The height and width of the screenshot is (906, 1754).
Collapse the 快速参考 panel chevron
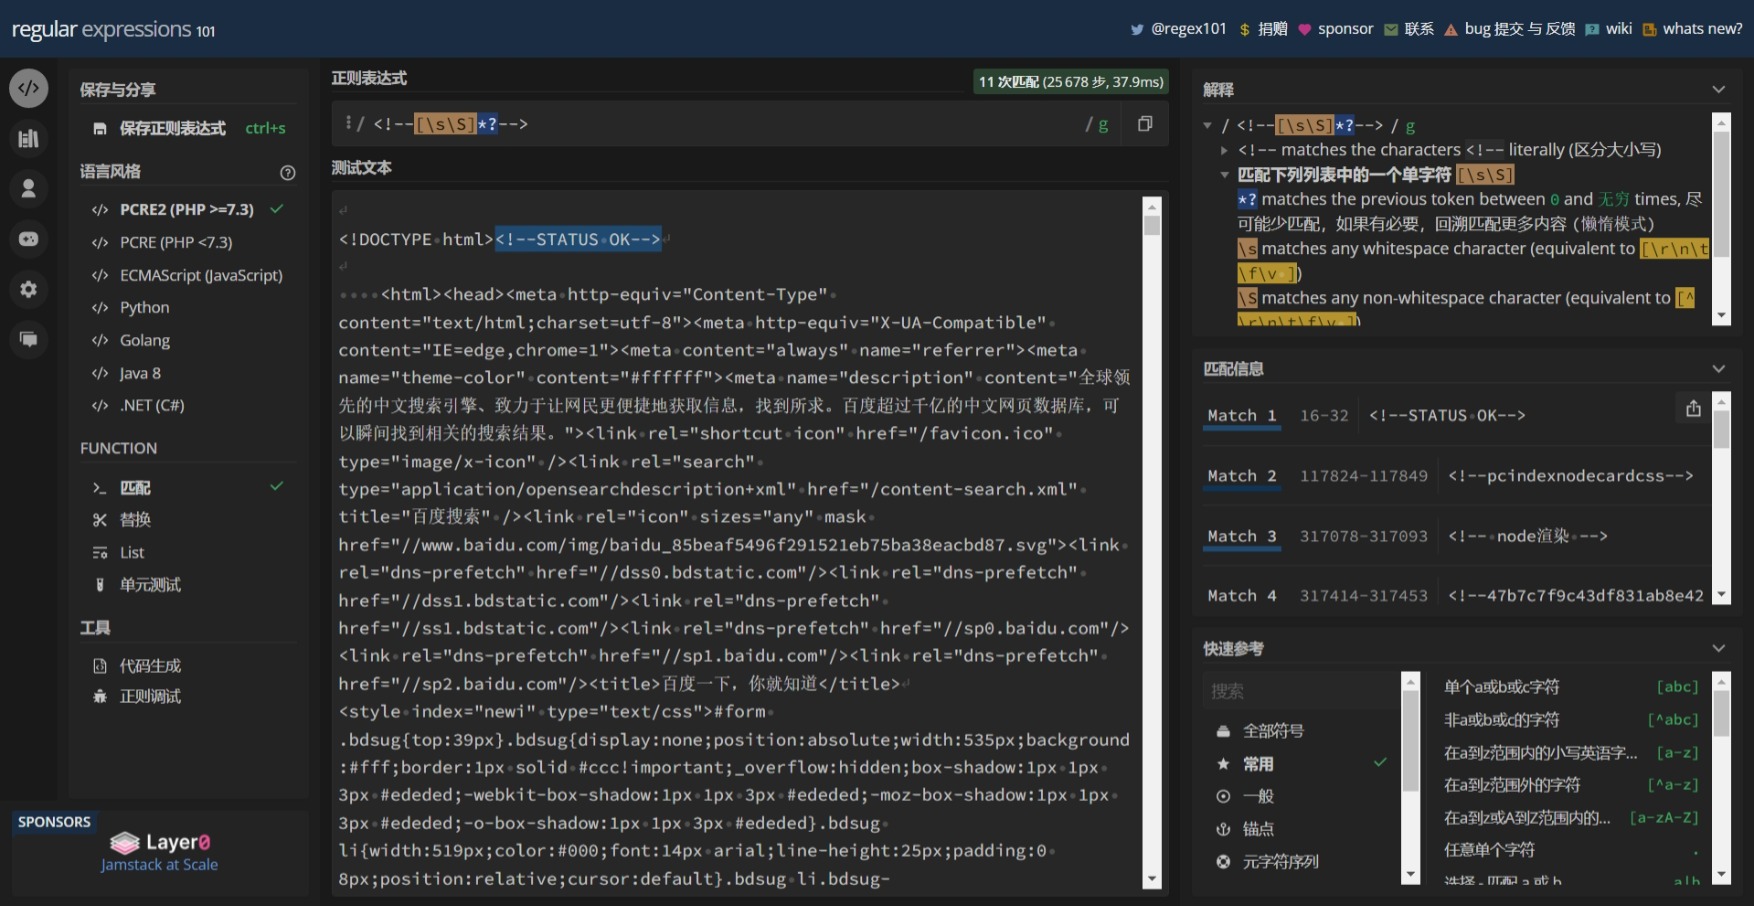(x=1718, y=648)
